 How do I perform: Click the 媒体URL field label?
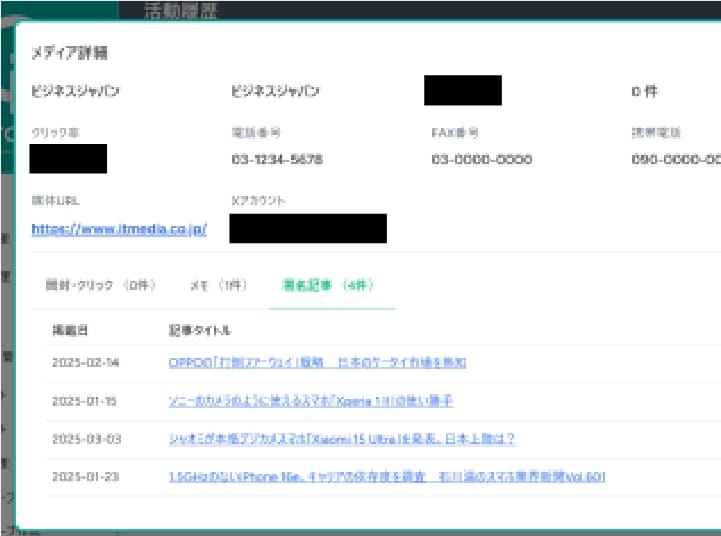(55, 200)
